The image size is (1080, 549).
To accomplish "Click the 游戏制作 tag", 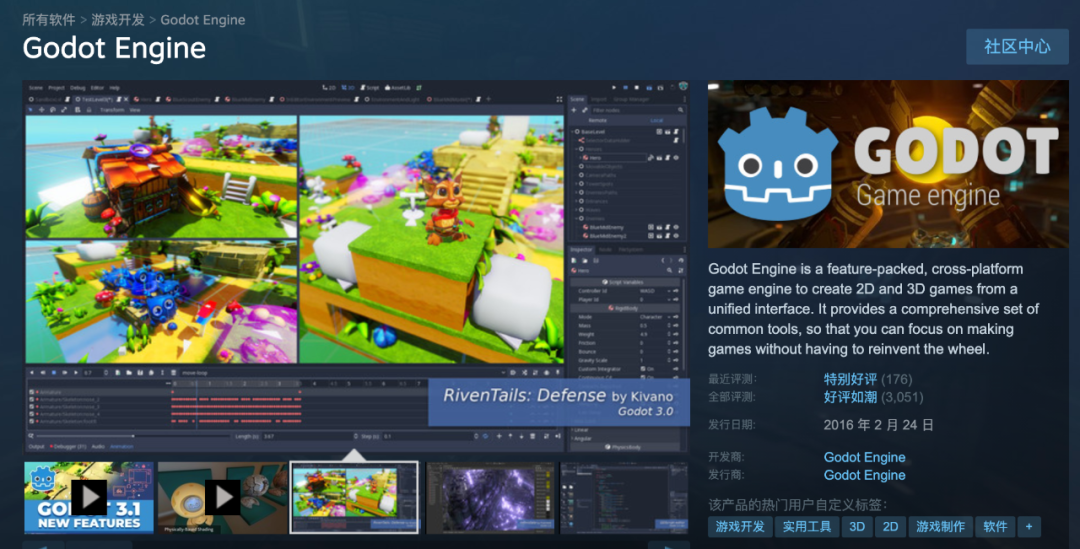I will (x=940, y=527).
